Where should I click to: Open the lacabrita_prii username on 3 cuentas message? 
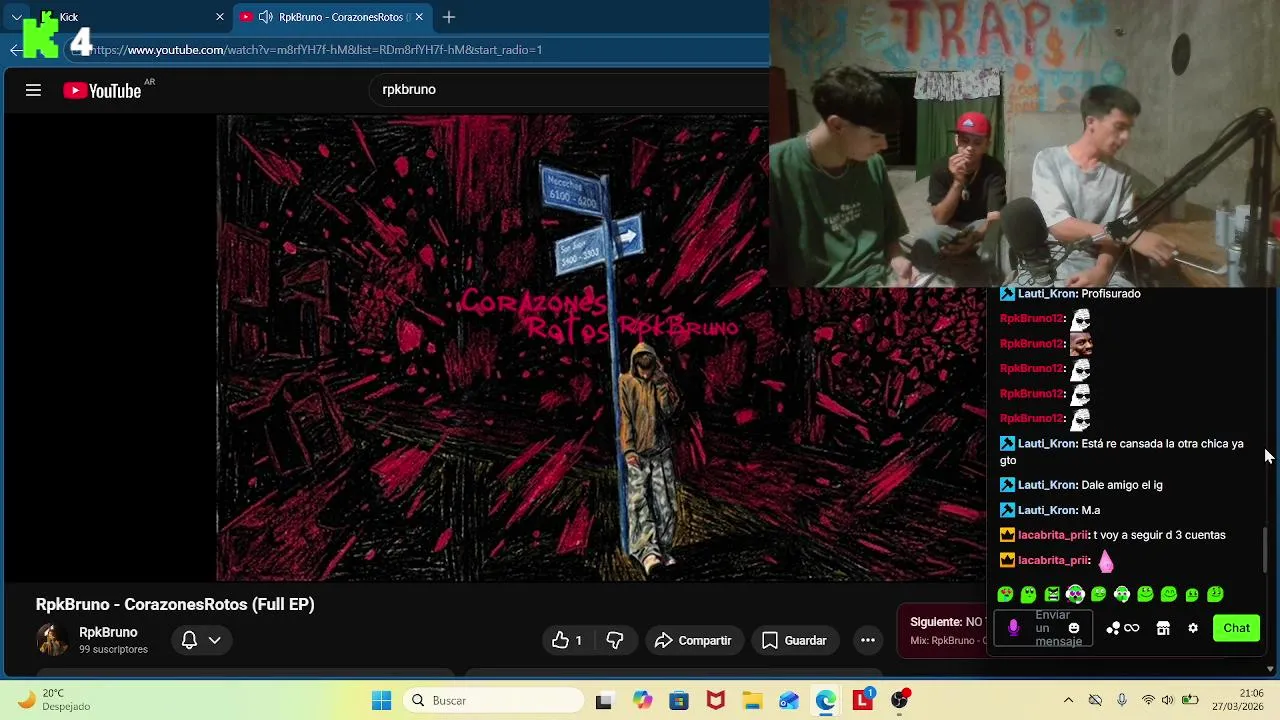pyautogui.click(x=1053, y=535)
